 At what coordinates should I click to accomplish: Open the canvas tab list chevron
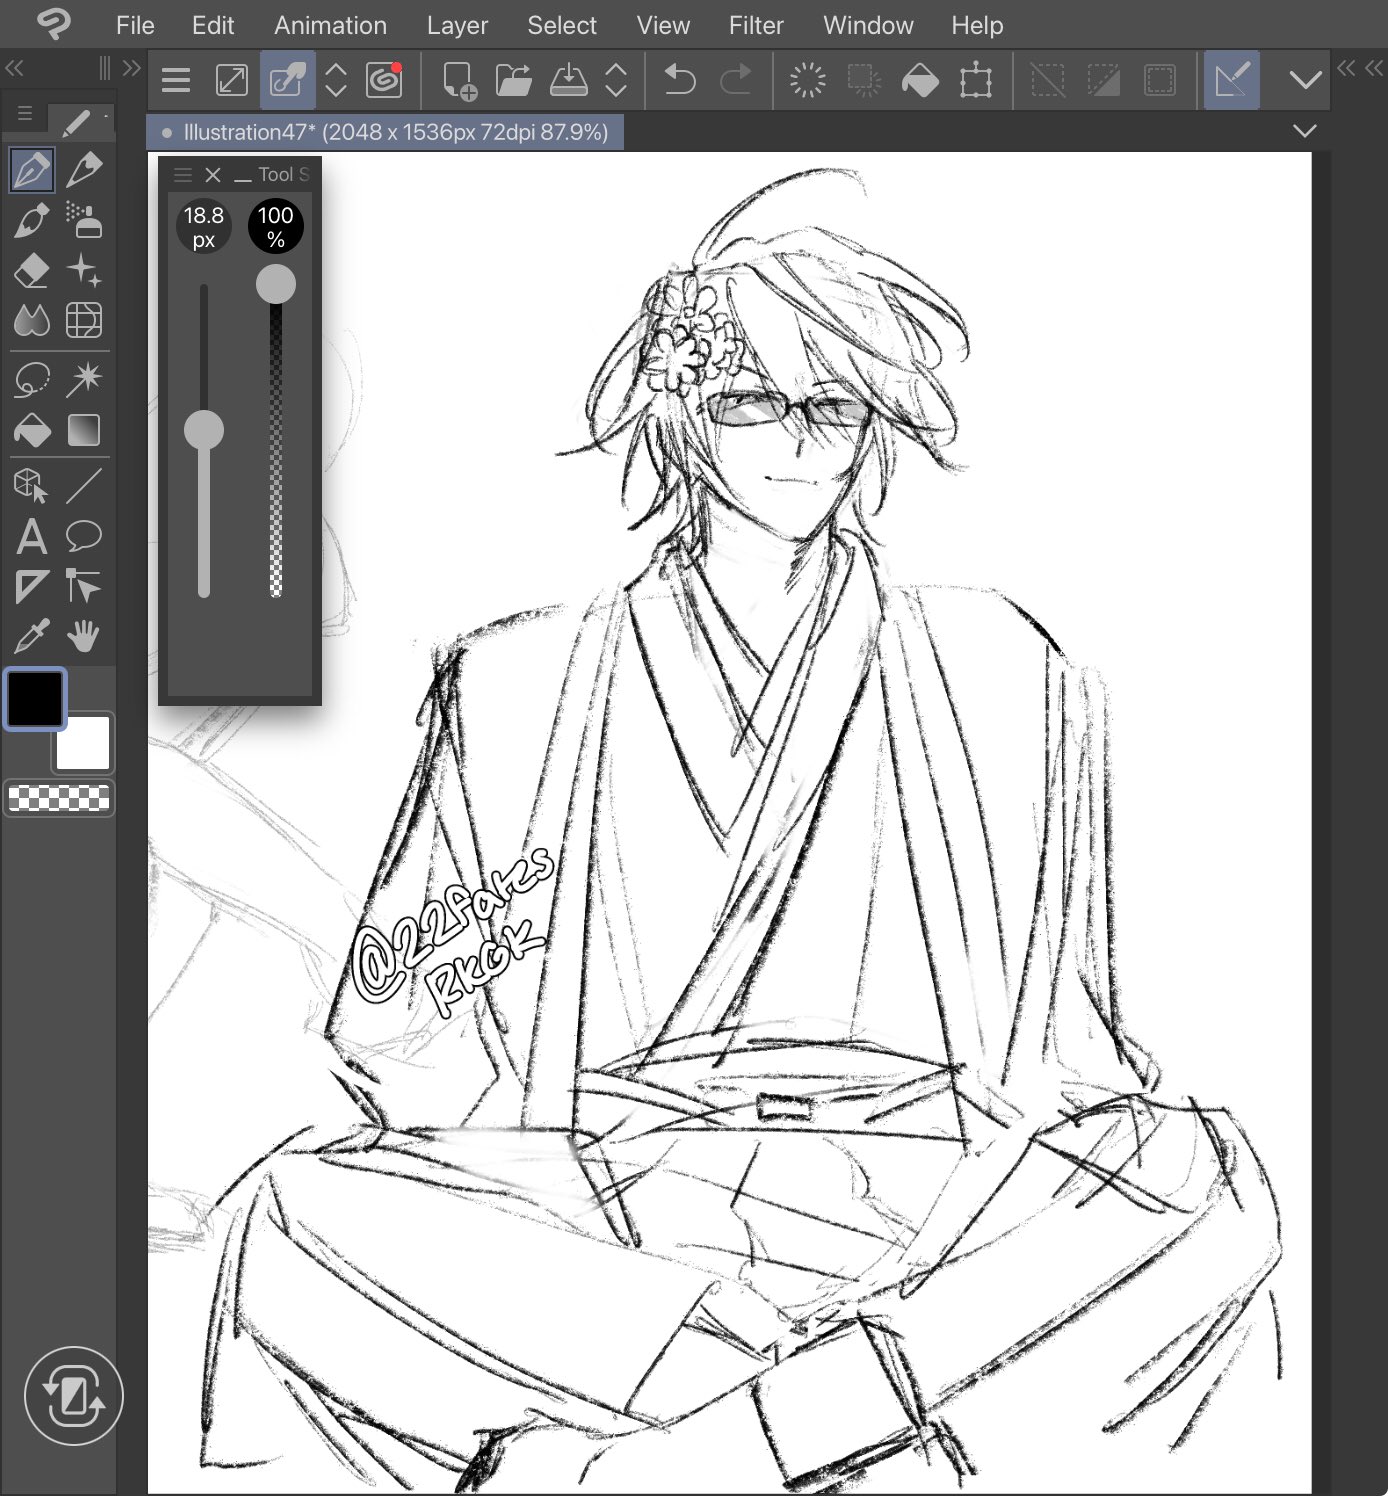tap(1304, 131)
